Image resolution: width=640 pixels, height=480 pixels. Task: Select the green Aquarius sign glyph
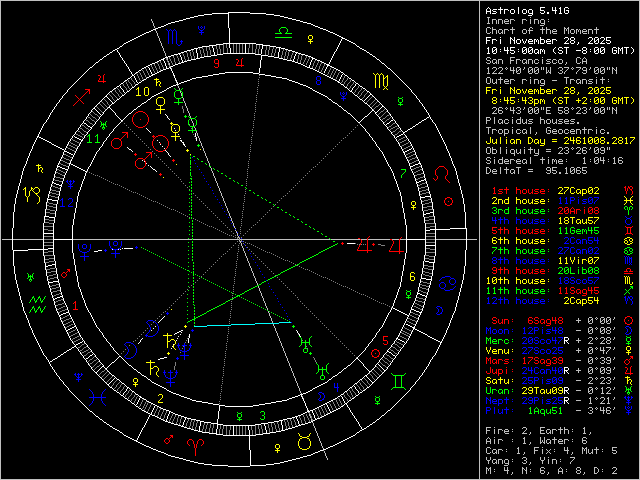[38, 301]
